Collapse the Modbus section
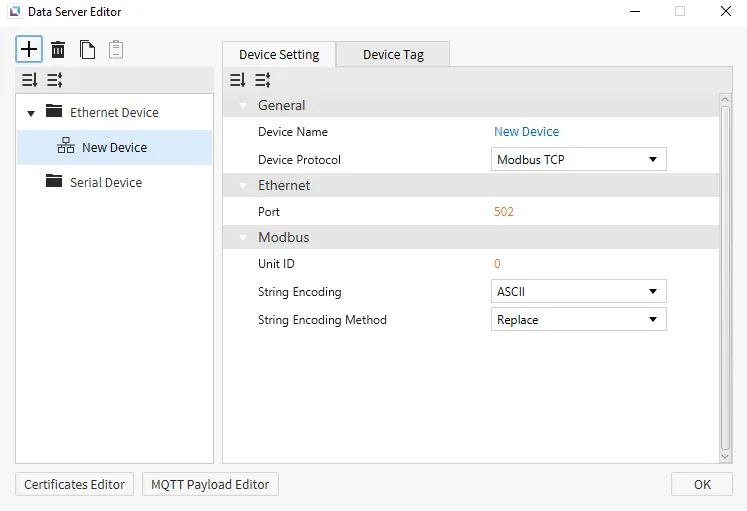Viewport: 747px width, 511px height. 242,238
